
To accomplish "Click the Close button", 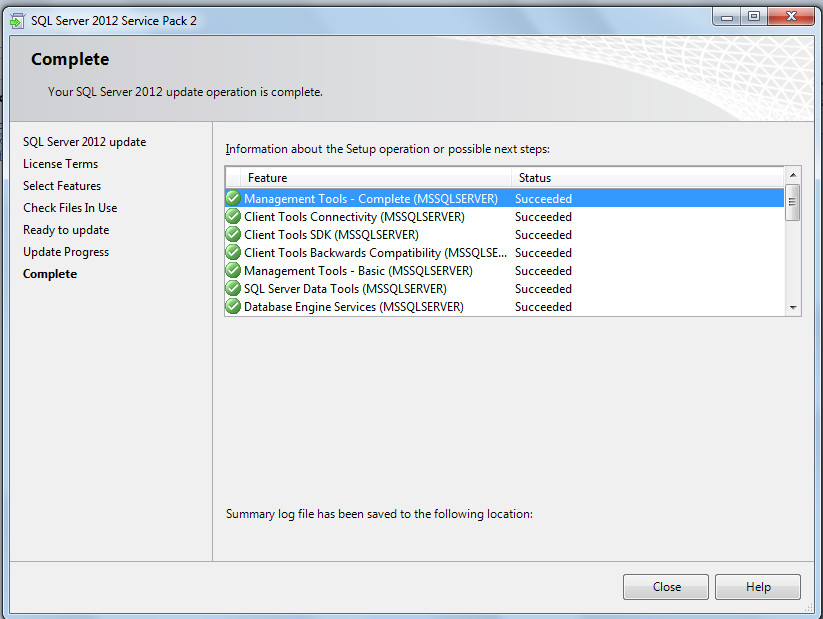I will (666, 586).
